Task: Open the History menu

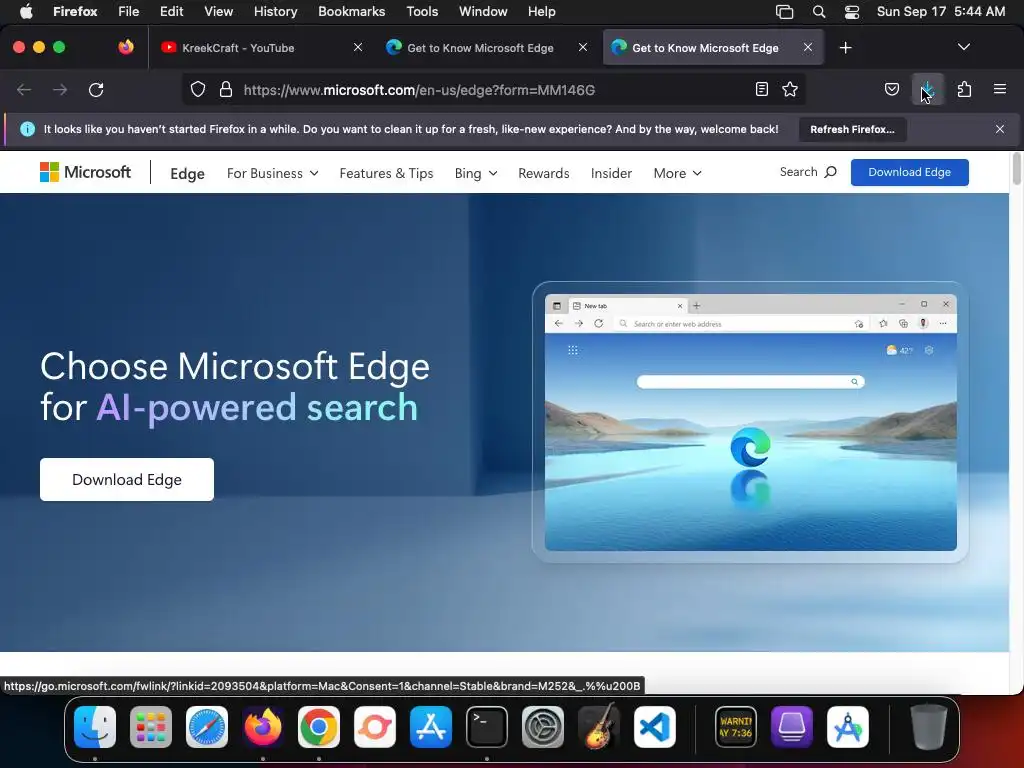Action: click(x=275, y=12)
